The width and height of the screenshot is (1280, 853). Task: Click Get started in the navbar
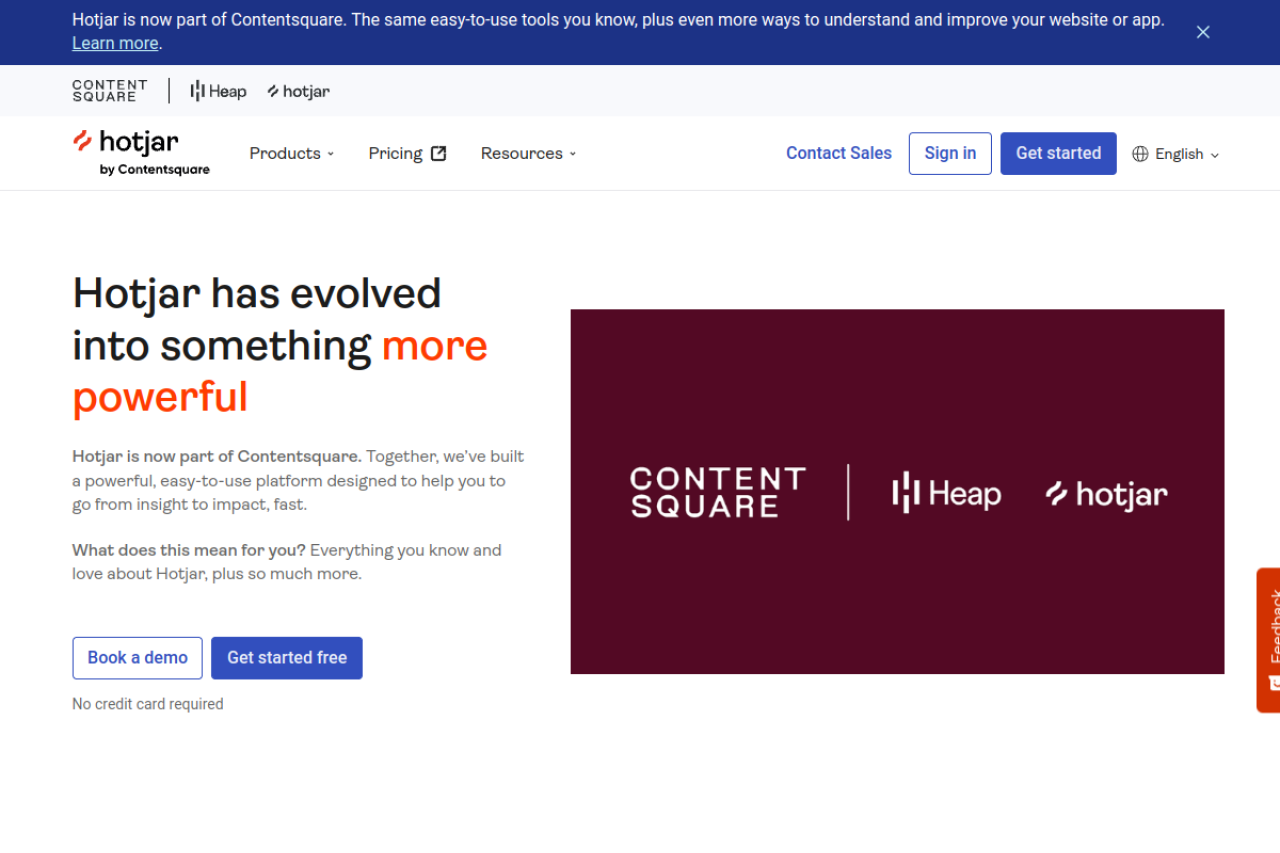coord(1058,153)
